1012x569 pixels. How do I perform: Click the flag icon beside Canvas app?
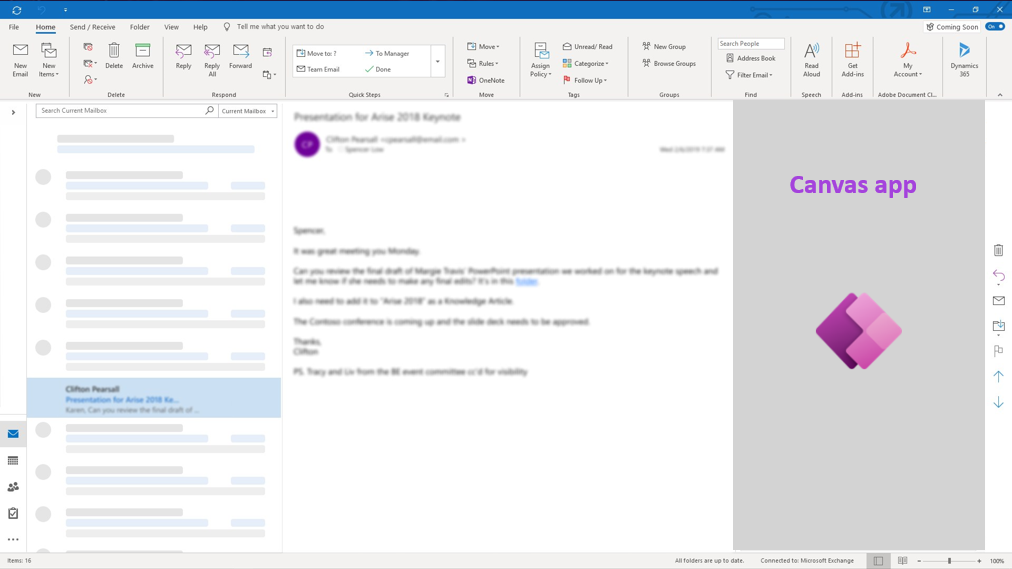point(998,351)
